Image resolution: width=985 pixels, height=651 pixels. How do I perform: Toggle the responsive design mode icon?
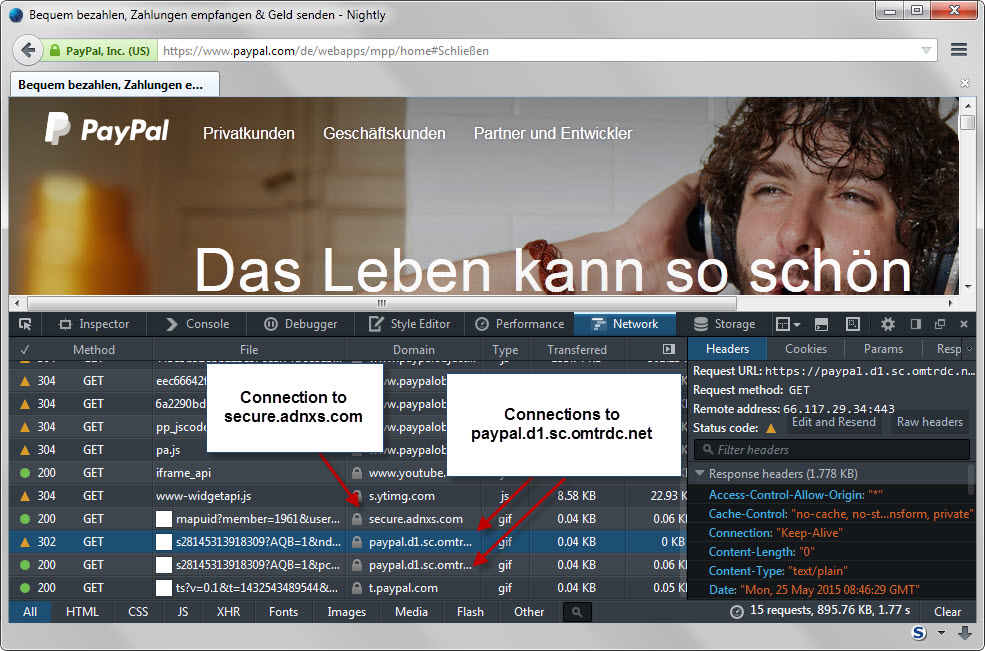[852, 324]
